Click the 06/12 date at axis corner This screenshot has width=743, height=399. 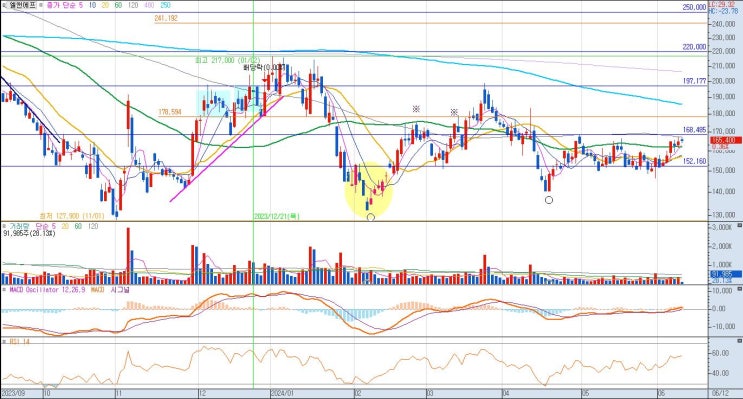coord(720,393)
